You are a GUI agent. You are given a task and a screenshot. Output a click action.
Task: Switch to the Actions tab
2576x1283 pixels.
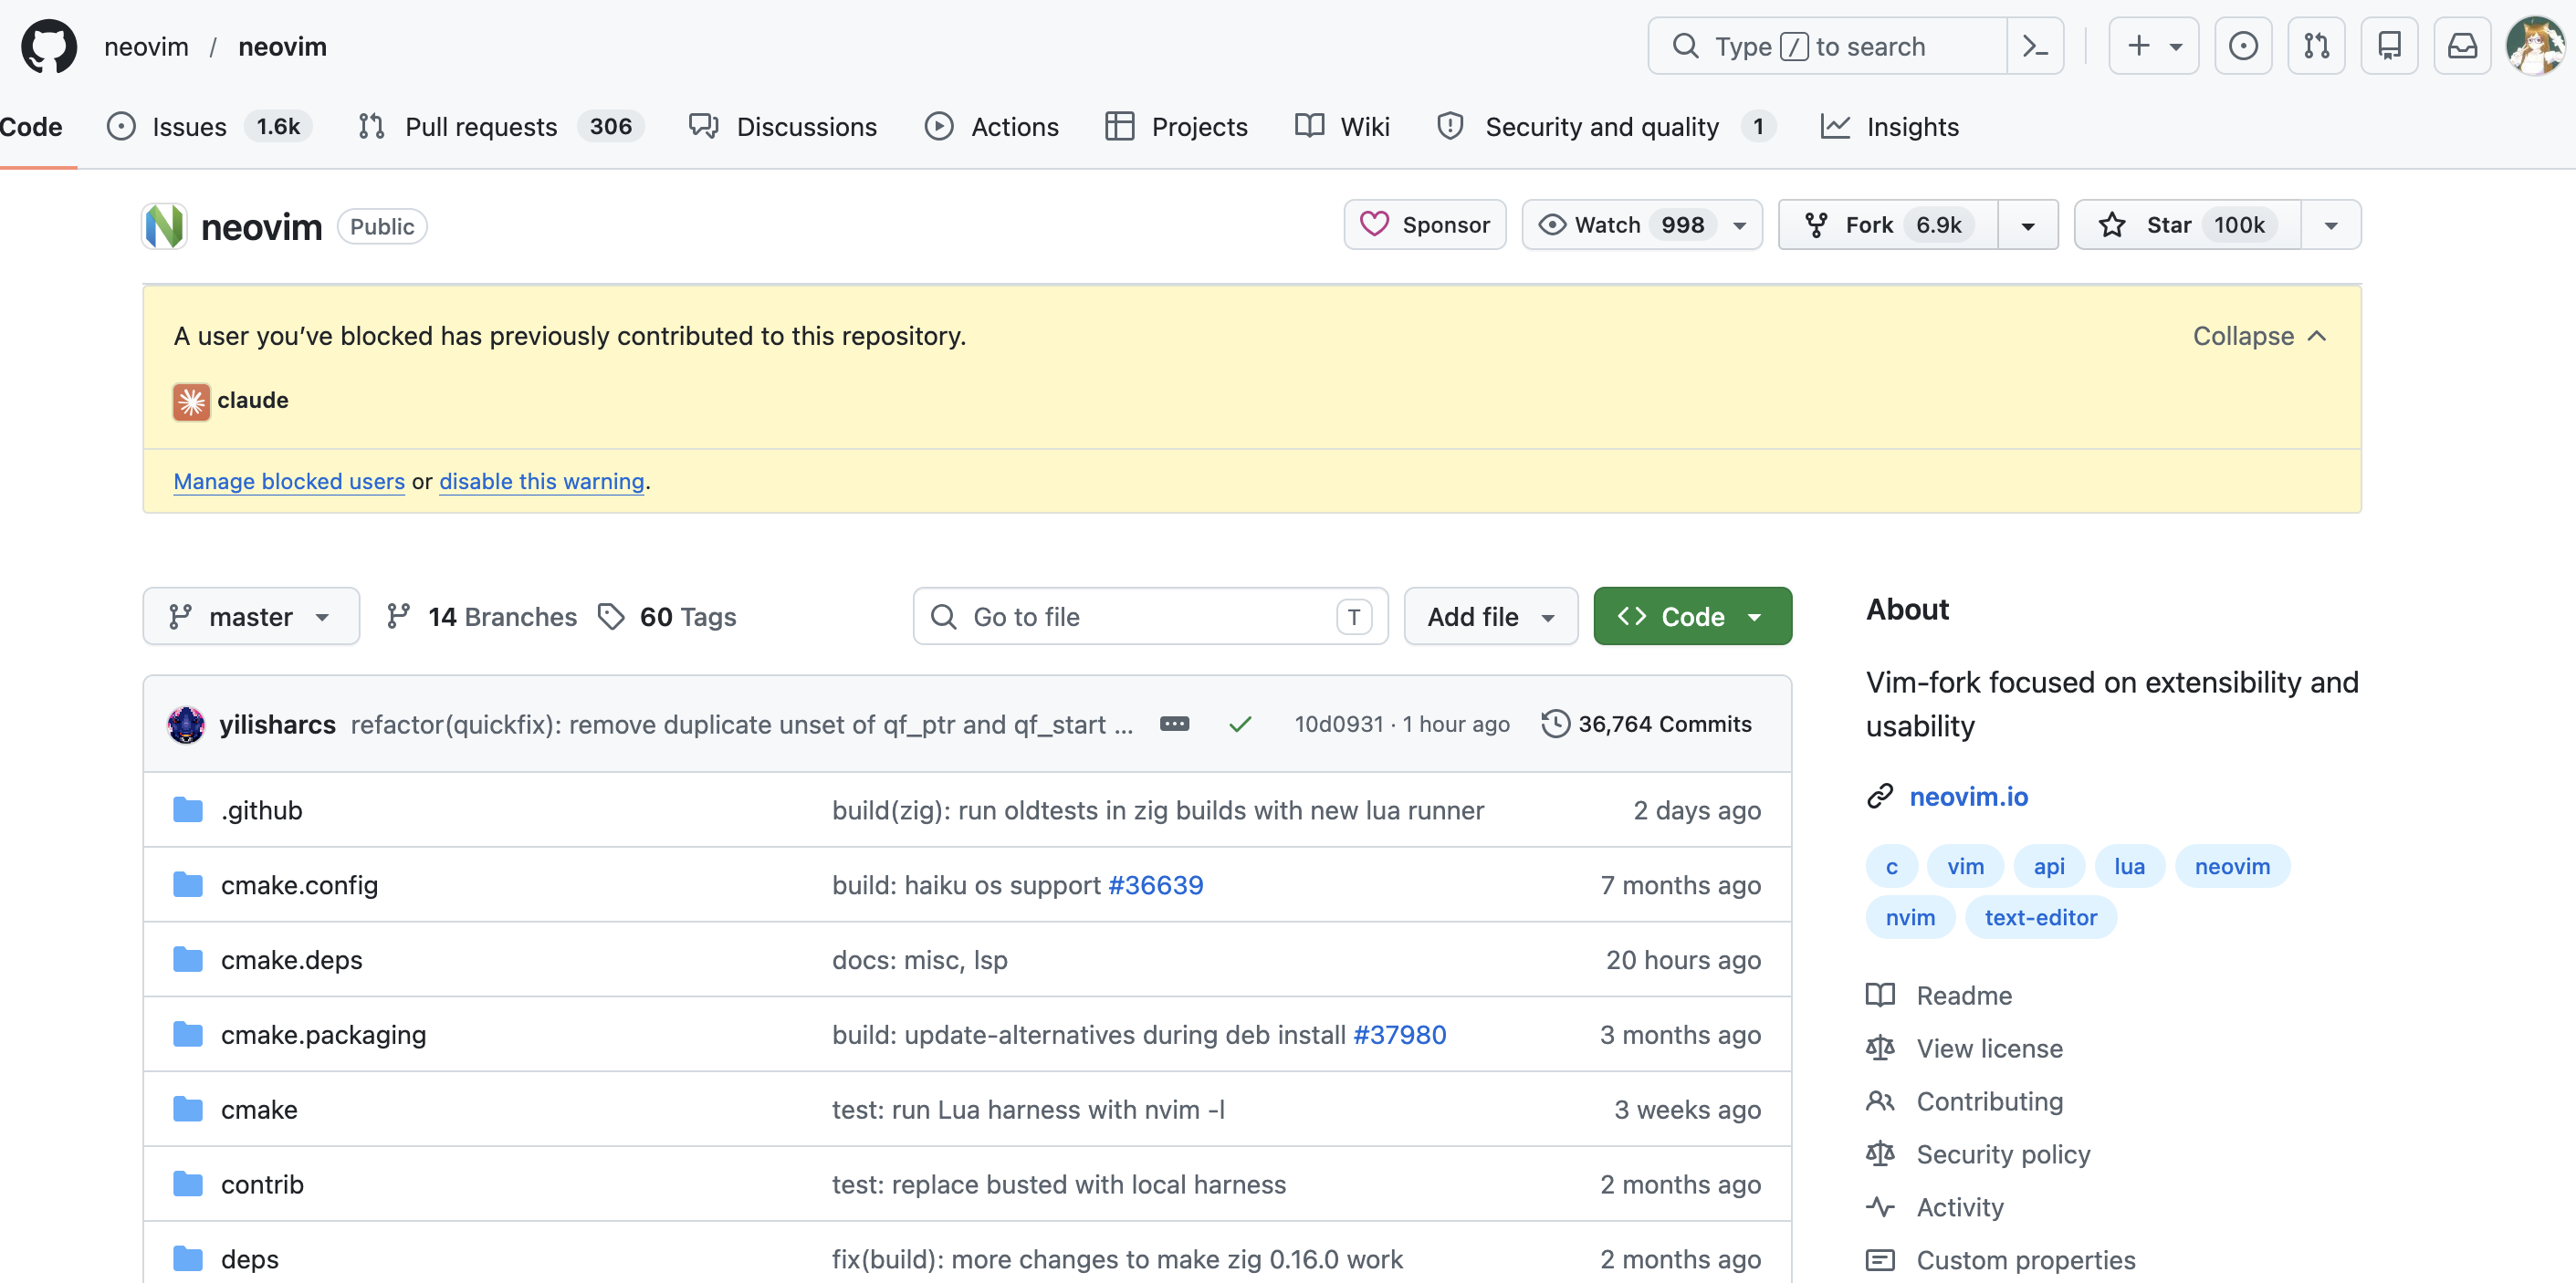(992, 127)
